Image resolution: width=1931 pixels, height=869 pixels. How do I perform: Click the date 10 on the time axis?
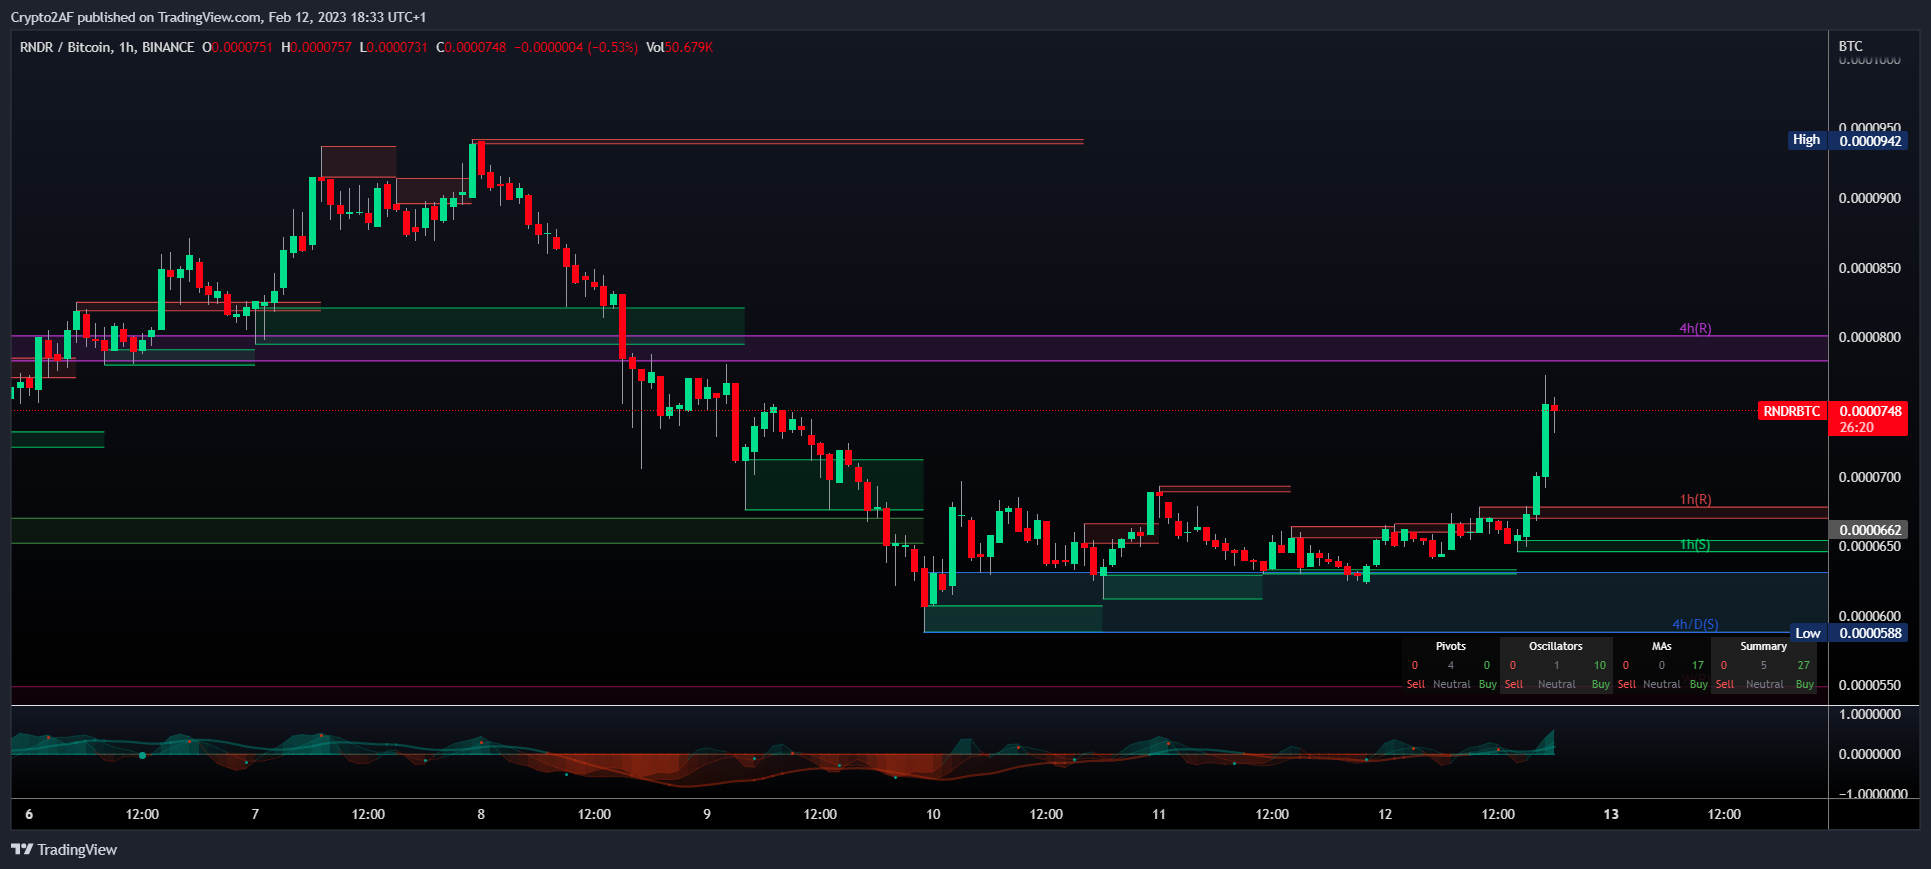pos(933,814)
